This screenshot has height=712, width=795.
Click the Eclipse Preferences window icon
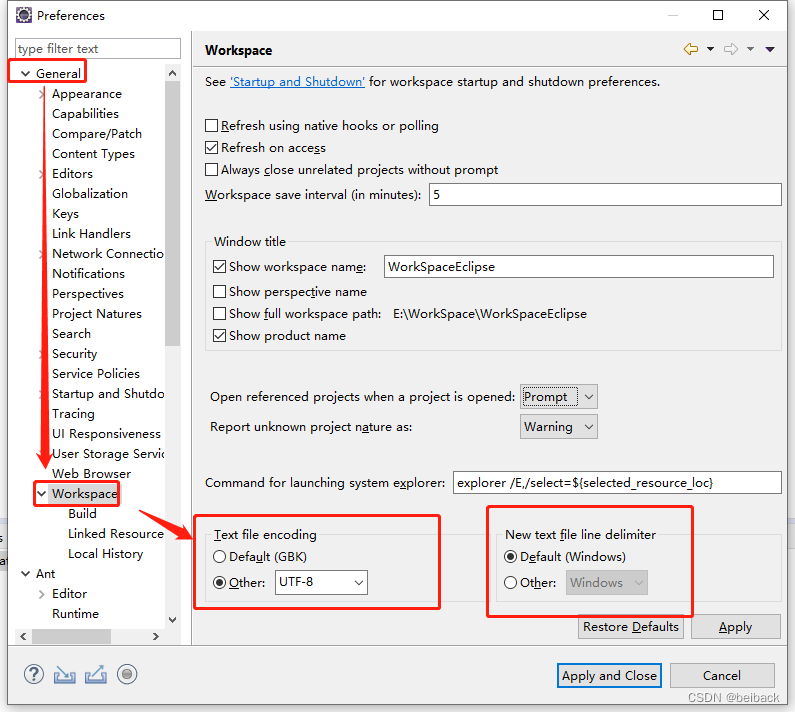coord(23,15)
